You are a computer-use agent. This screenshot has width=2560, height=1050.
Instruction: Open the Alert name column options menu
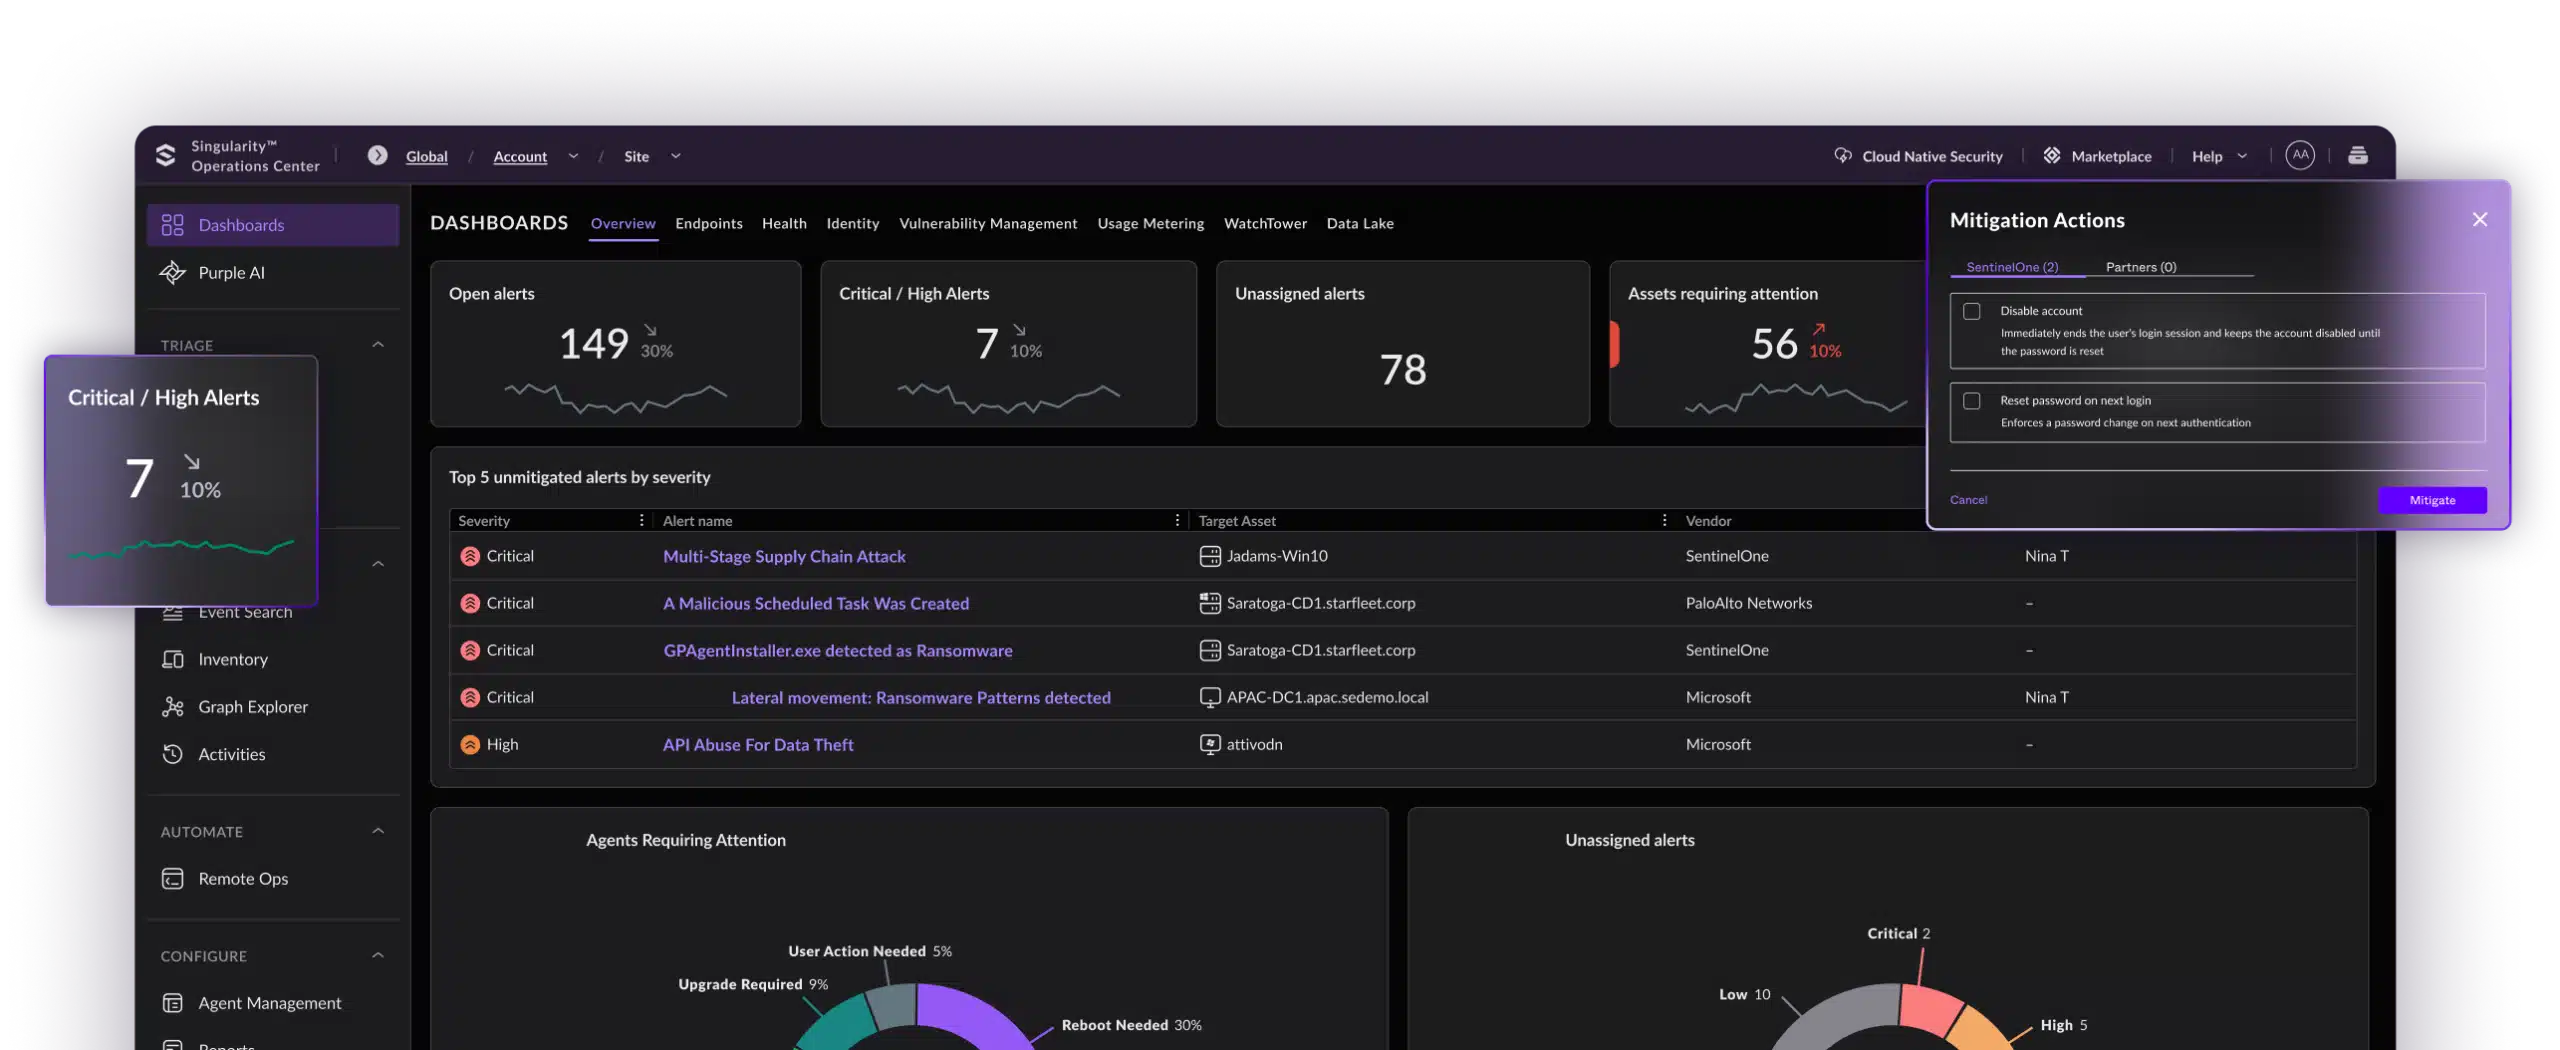pos(1177,520)
